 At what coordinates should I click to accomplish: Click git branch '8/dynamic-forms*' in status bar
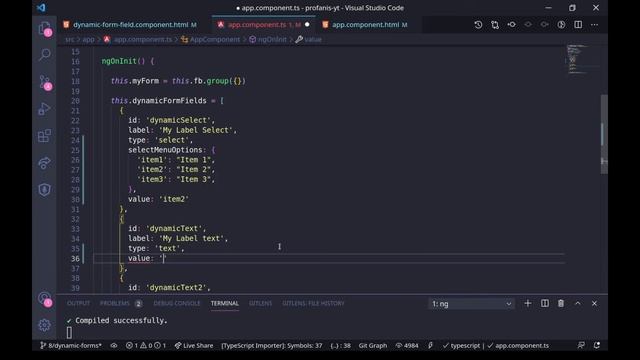tap(71, 345)
